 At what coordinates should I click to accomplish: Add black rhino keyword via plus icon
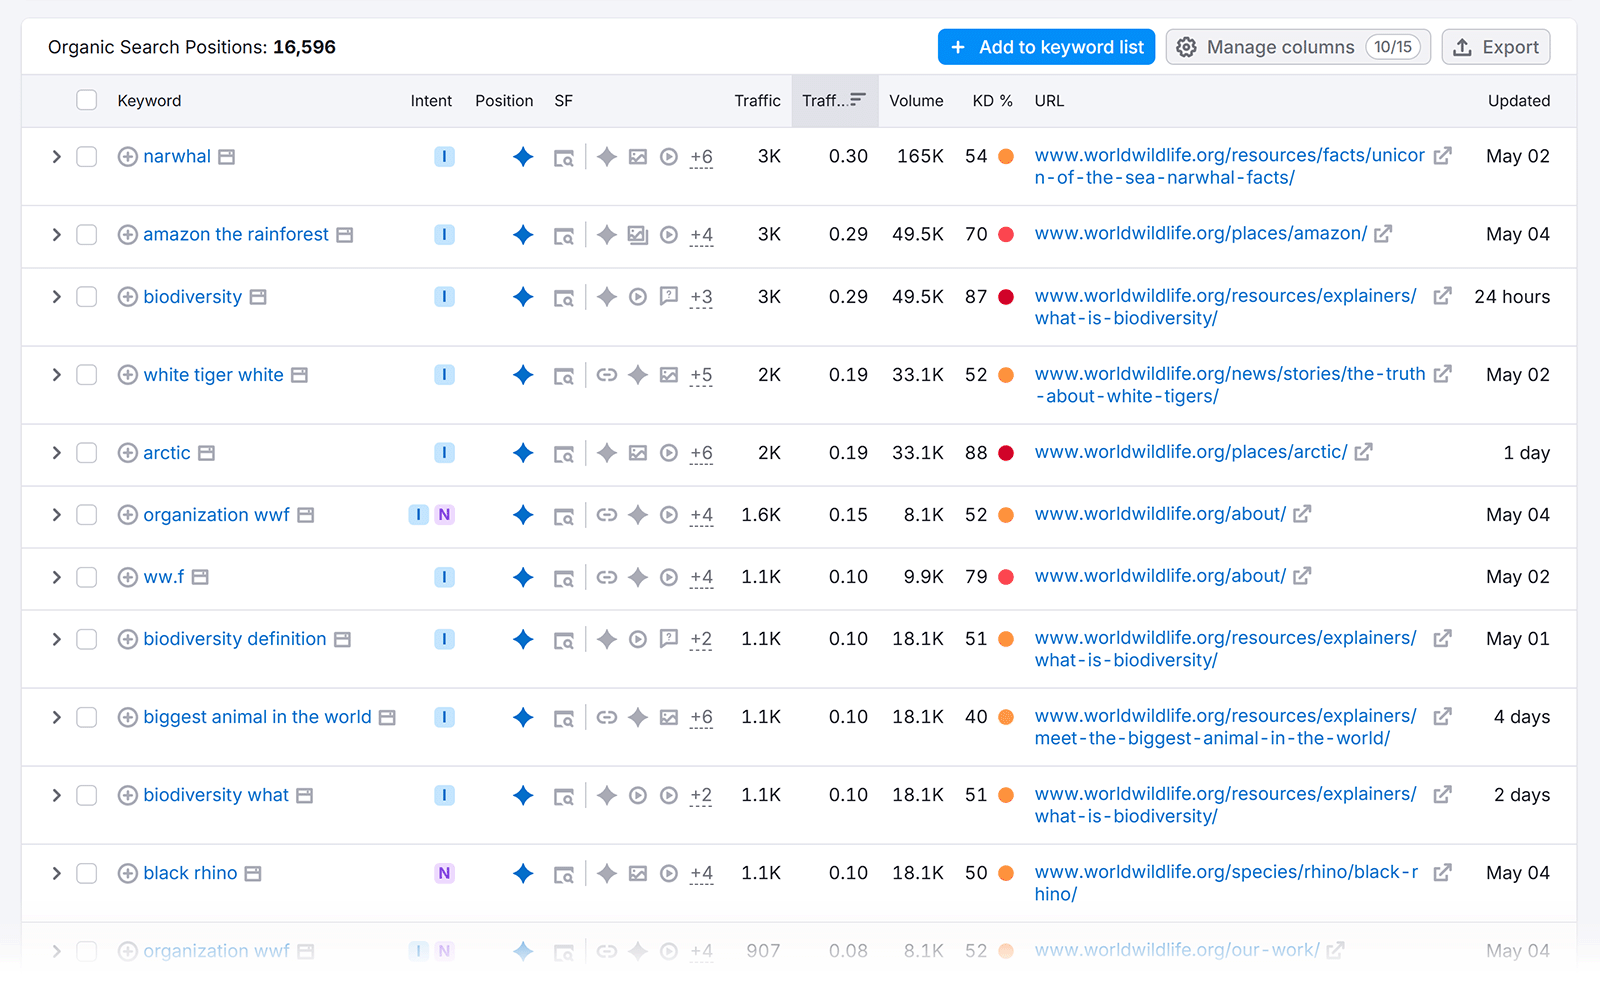(x=127, y=873)
